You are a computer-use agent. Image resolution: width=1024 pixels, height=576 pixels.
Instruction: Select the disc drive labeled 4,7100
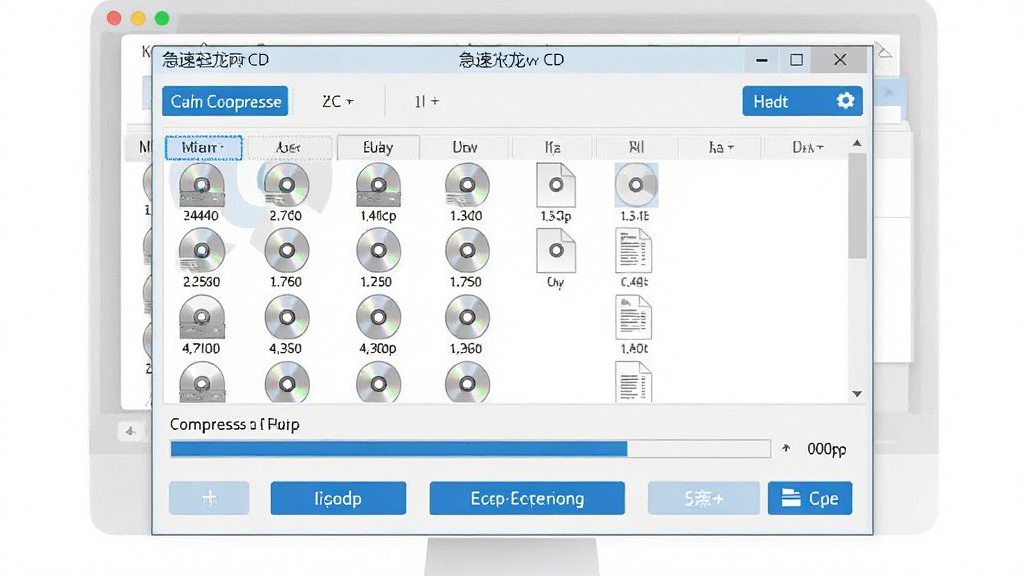202,317
